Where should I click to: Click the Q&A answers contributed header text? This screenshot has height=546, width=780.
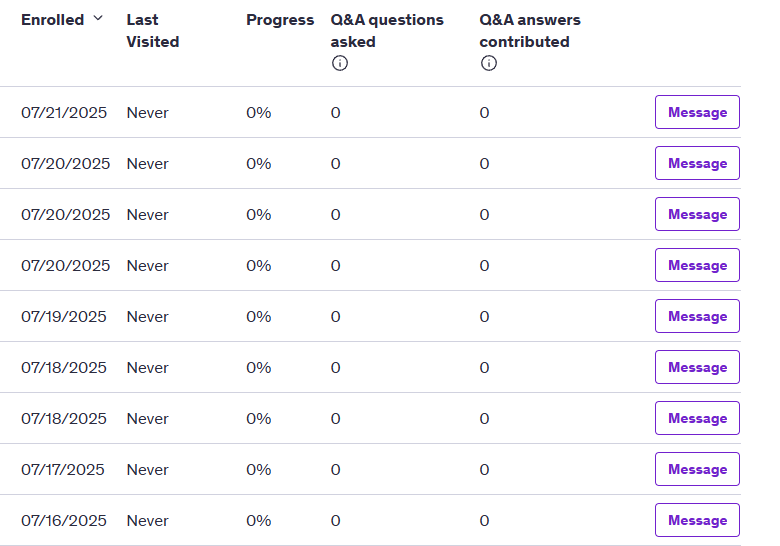tap(529, 31)
